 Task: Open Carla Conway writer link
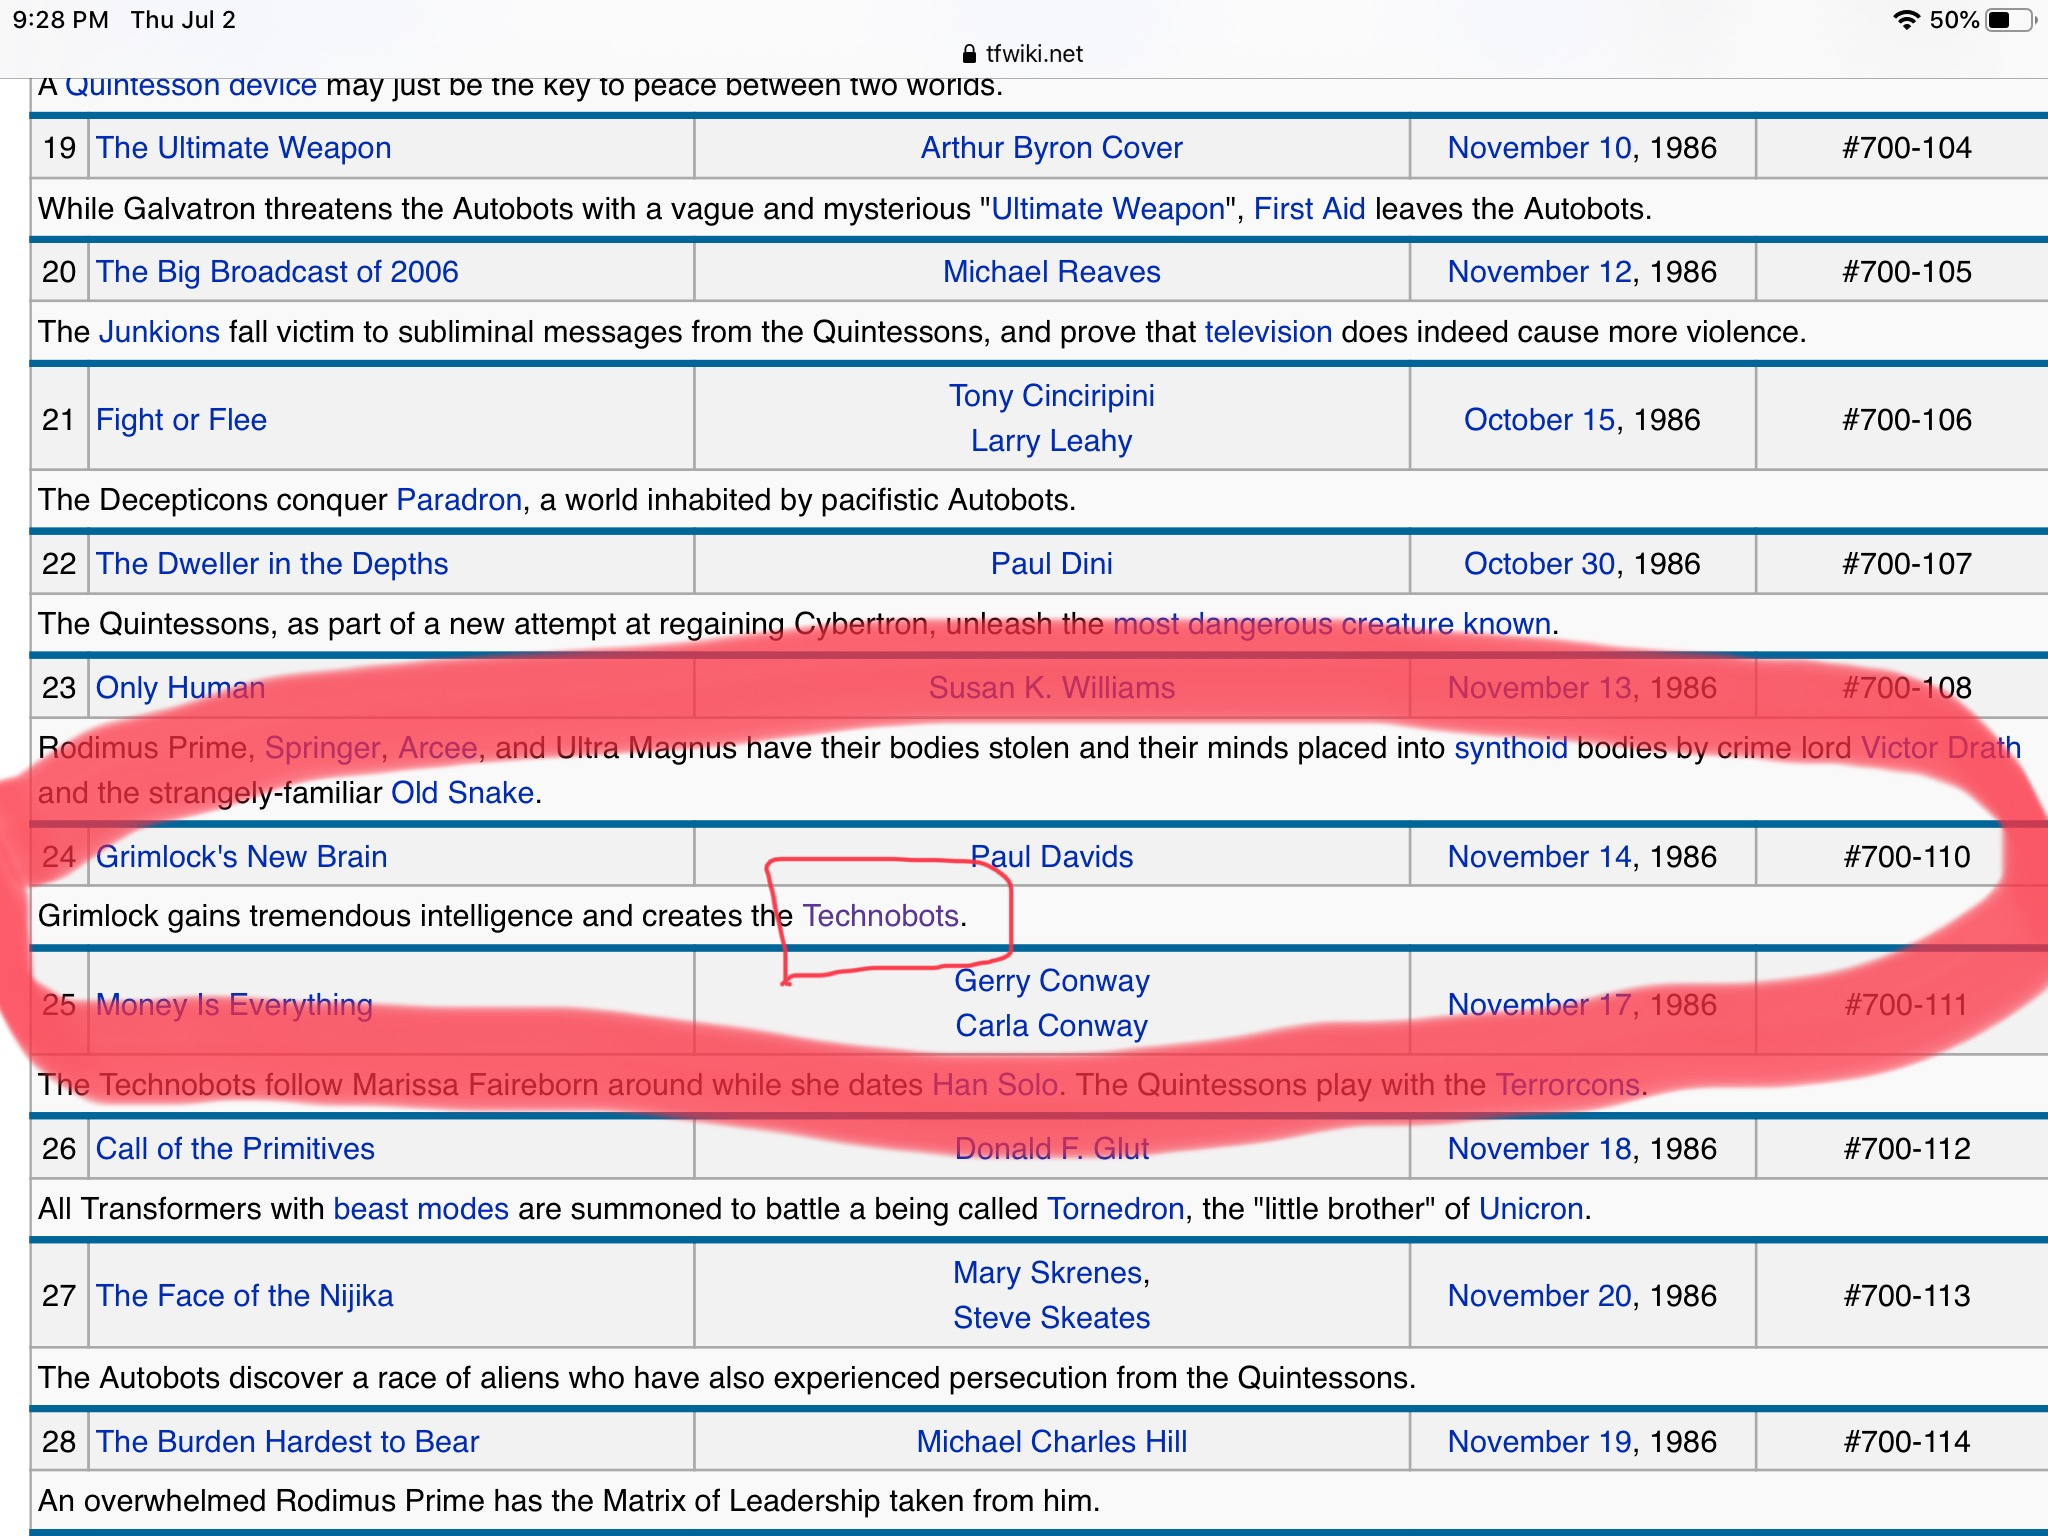[1051, 1026]
